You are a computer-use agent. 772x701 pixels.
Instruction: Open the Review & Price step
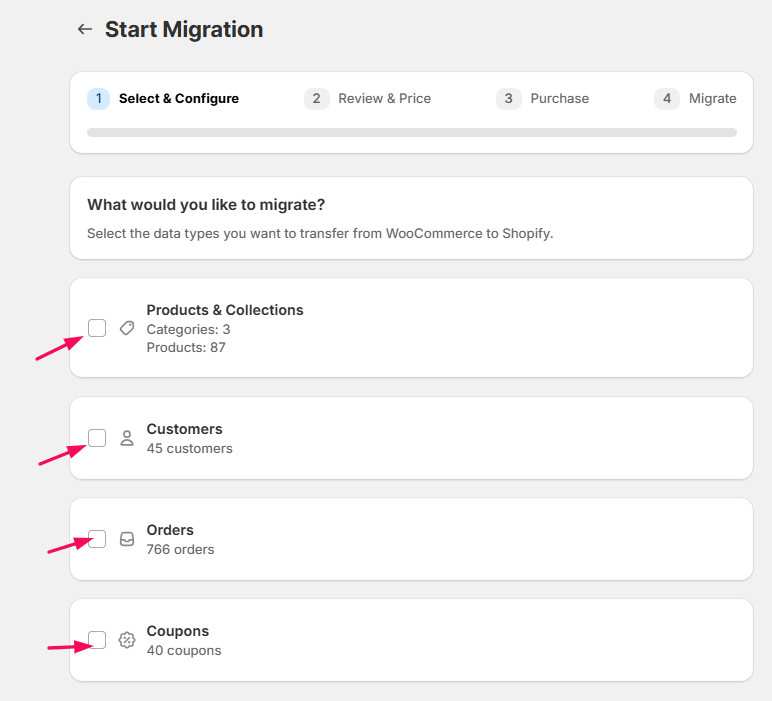[x=384, y=98]
